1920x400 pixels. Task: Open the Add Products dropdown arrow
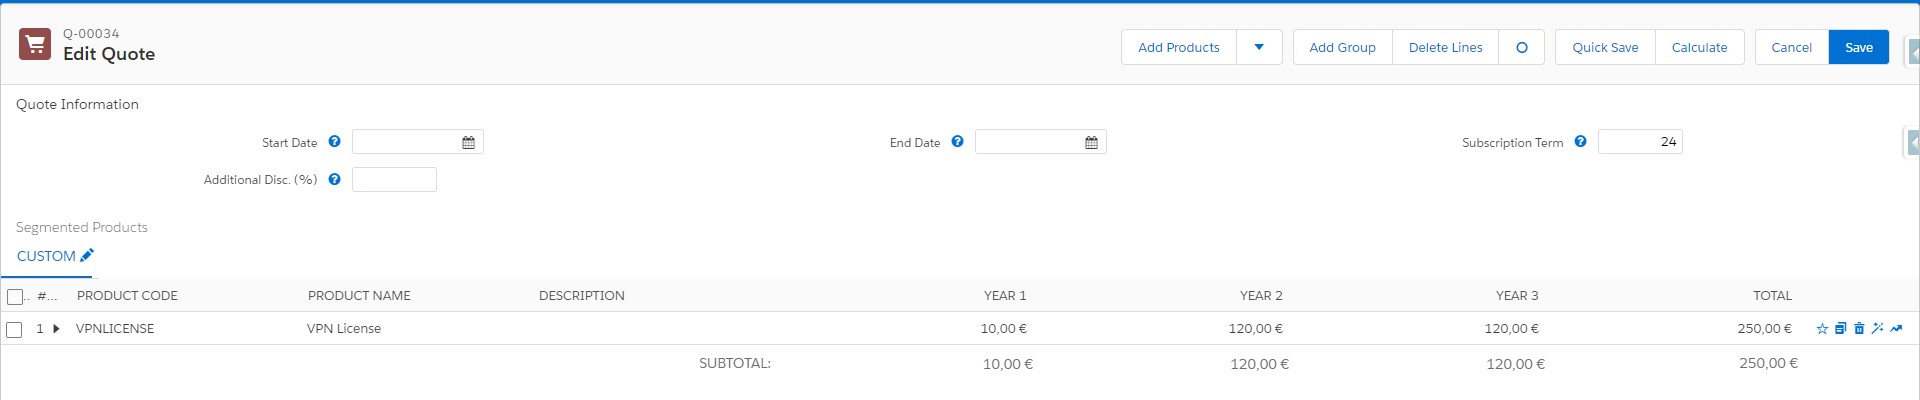point(1259,47)
